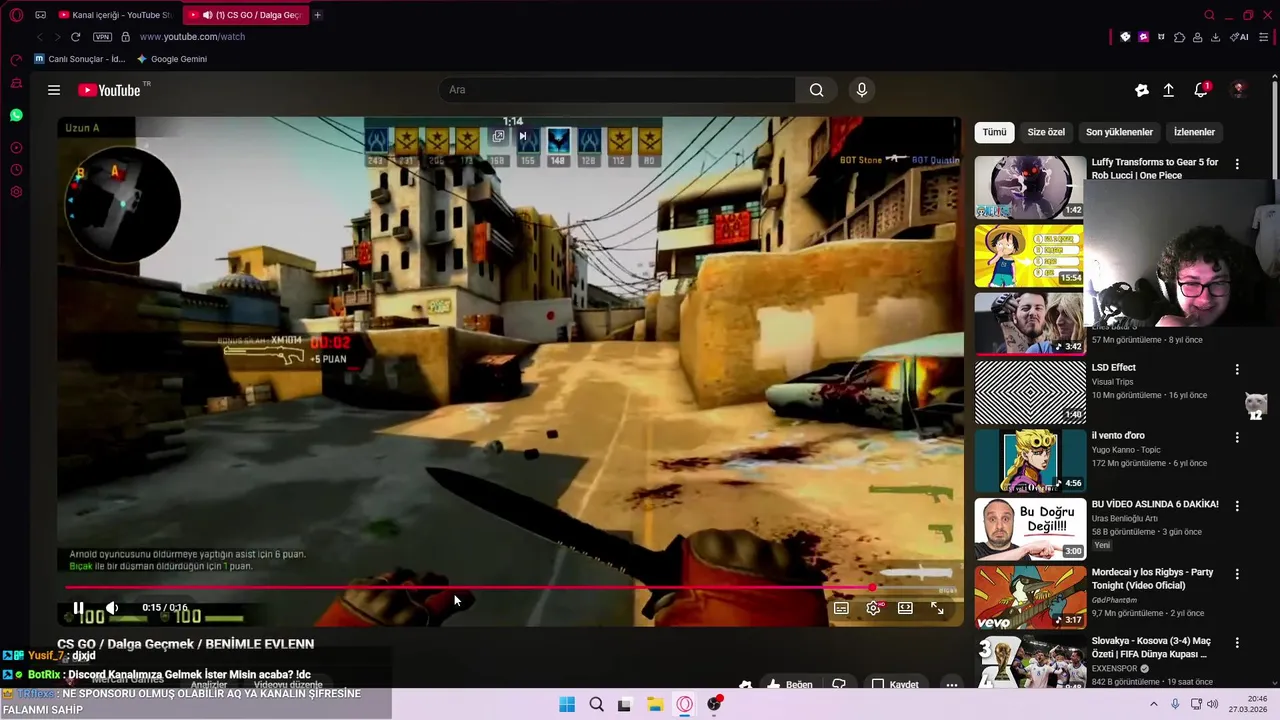
Task: Open options for the Slovakya - Kosova video
Action: pyautogui.click(x=1237, y=642)
